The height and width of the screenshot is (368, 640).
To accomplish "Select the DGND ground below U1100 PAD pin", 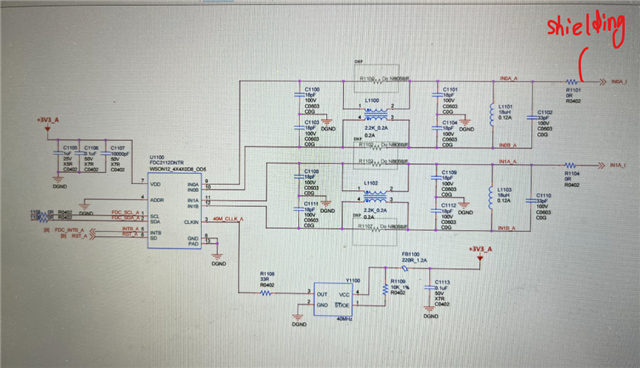I will click(217, 257).
